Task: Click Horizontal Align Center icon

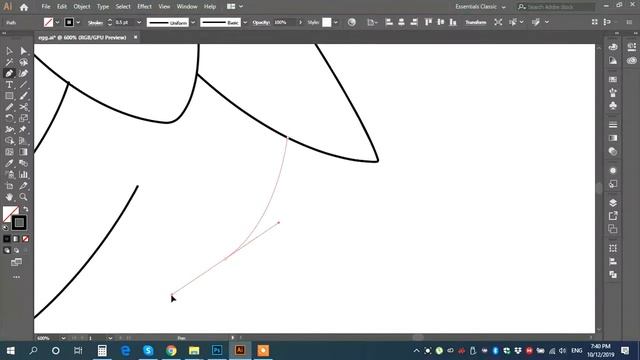Action: coord(401,22)
